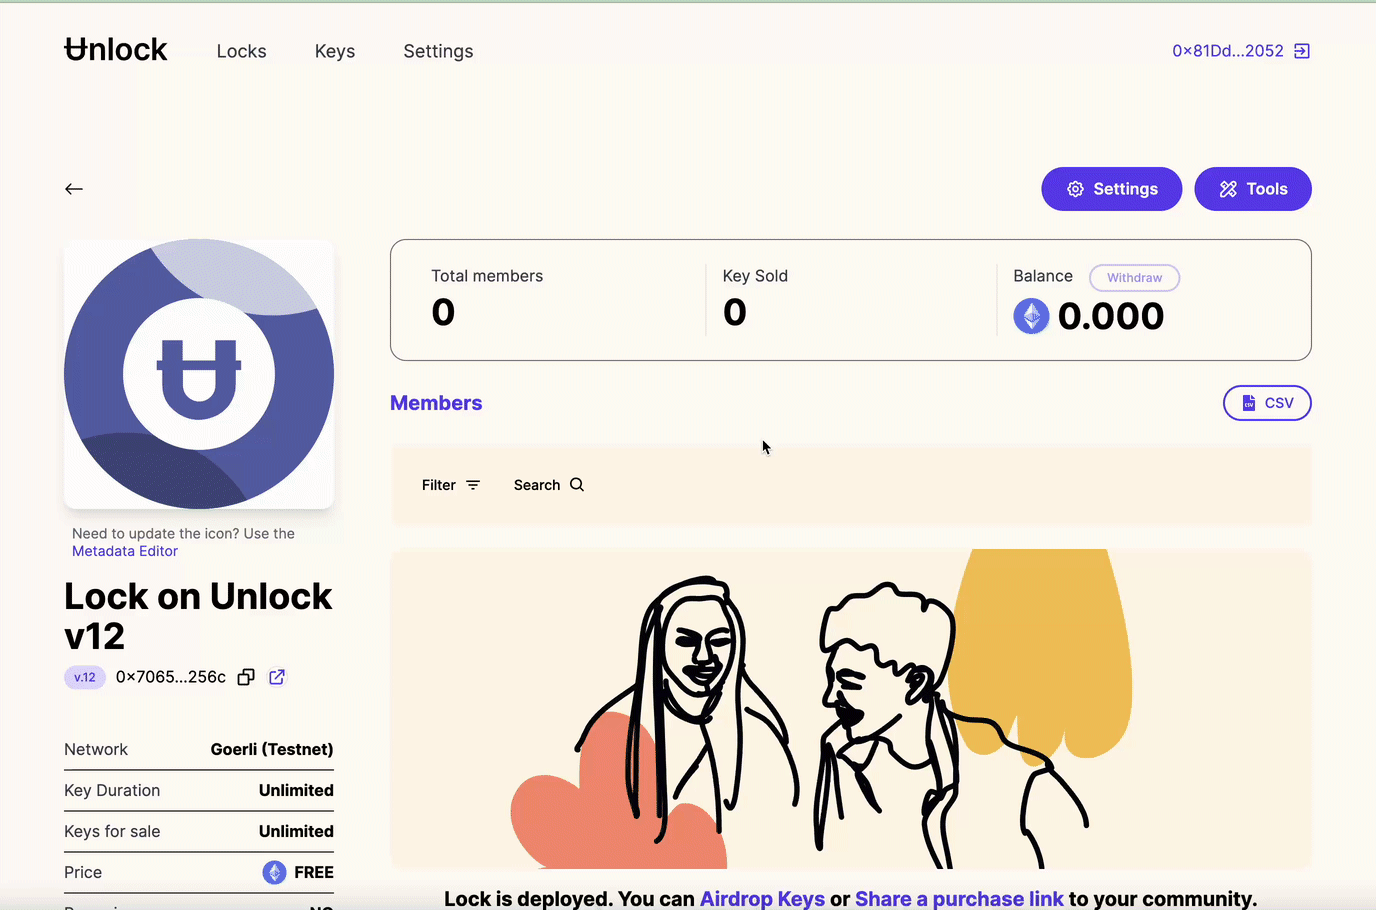
Task: Download members as CSV
Action: pyautogui.click(x=1267, y=403)
